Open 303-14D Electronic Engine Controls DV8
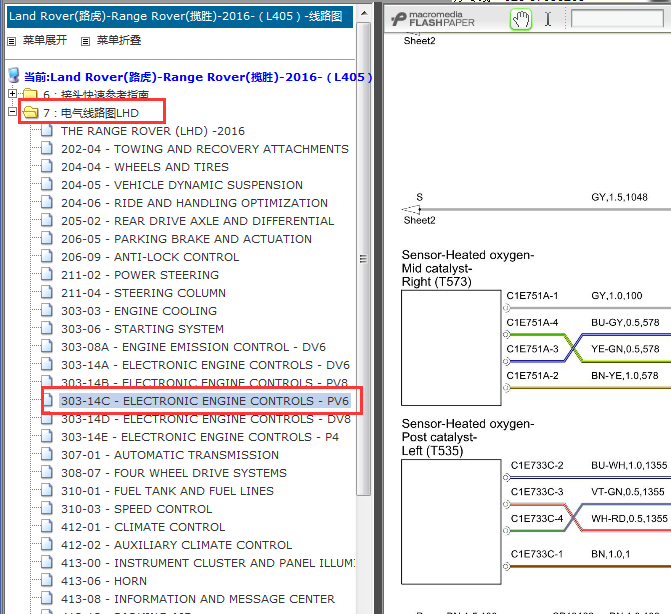 click(x=206, y=419)
